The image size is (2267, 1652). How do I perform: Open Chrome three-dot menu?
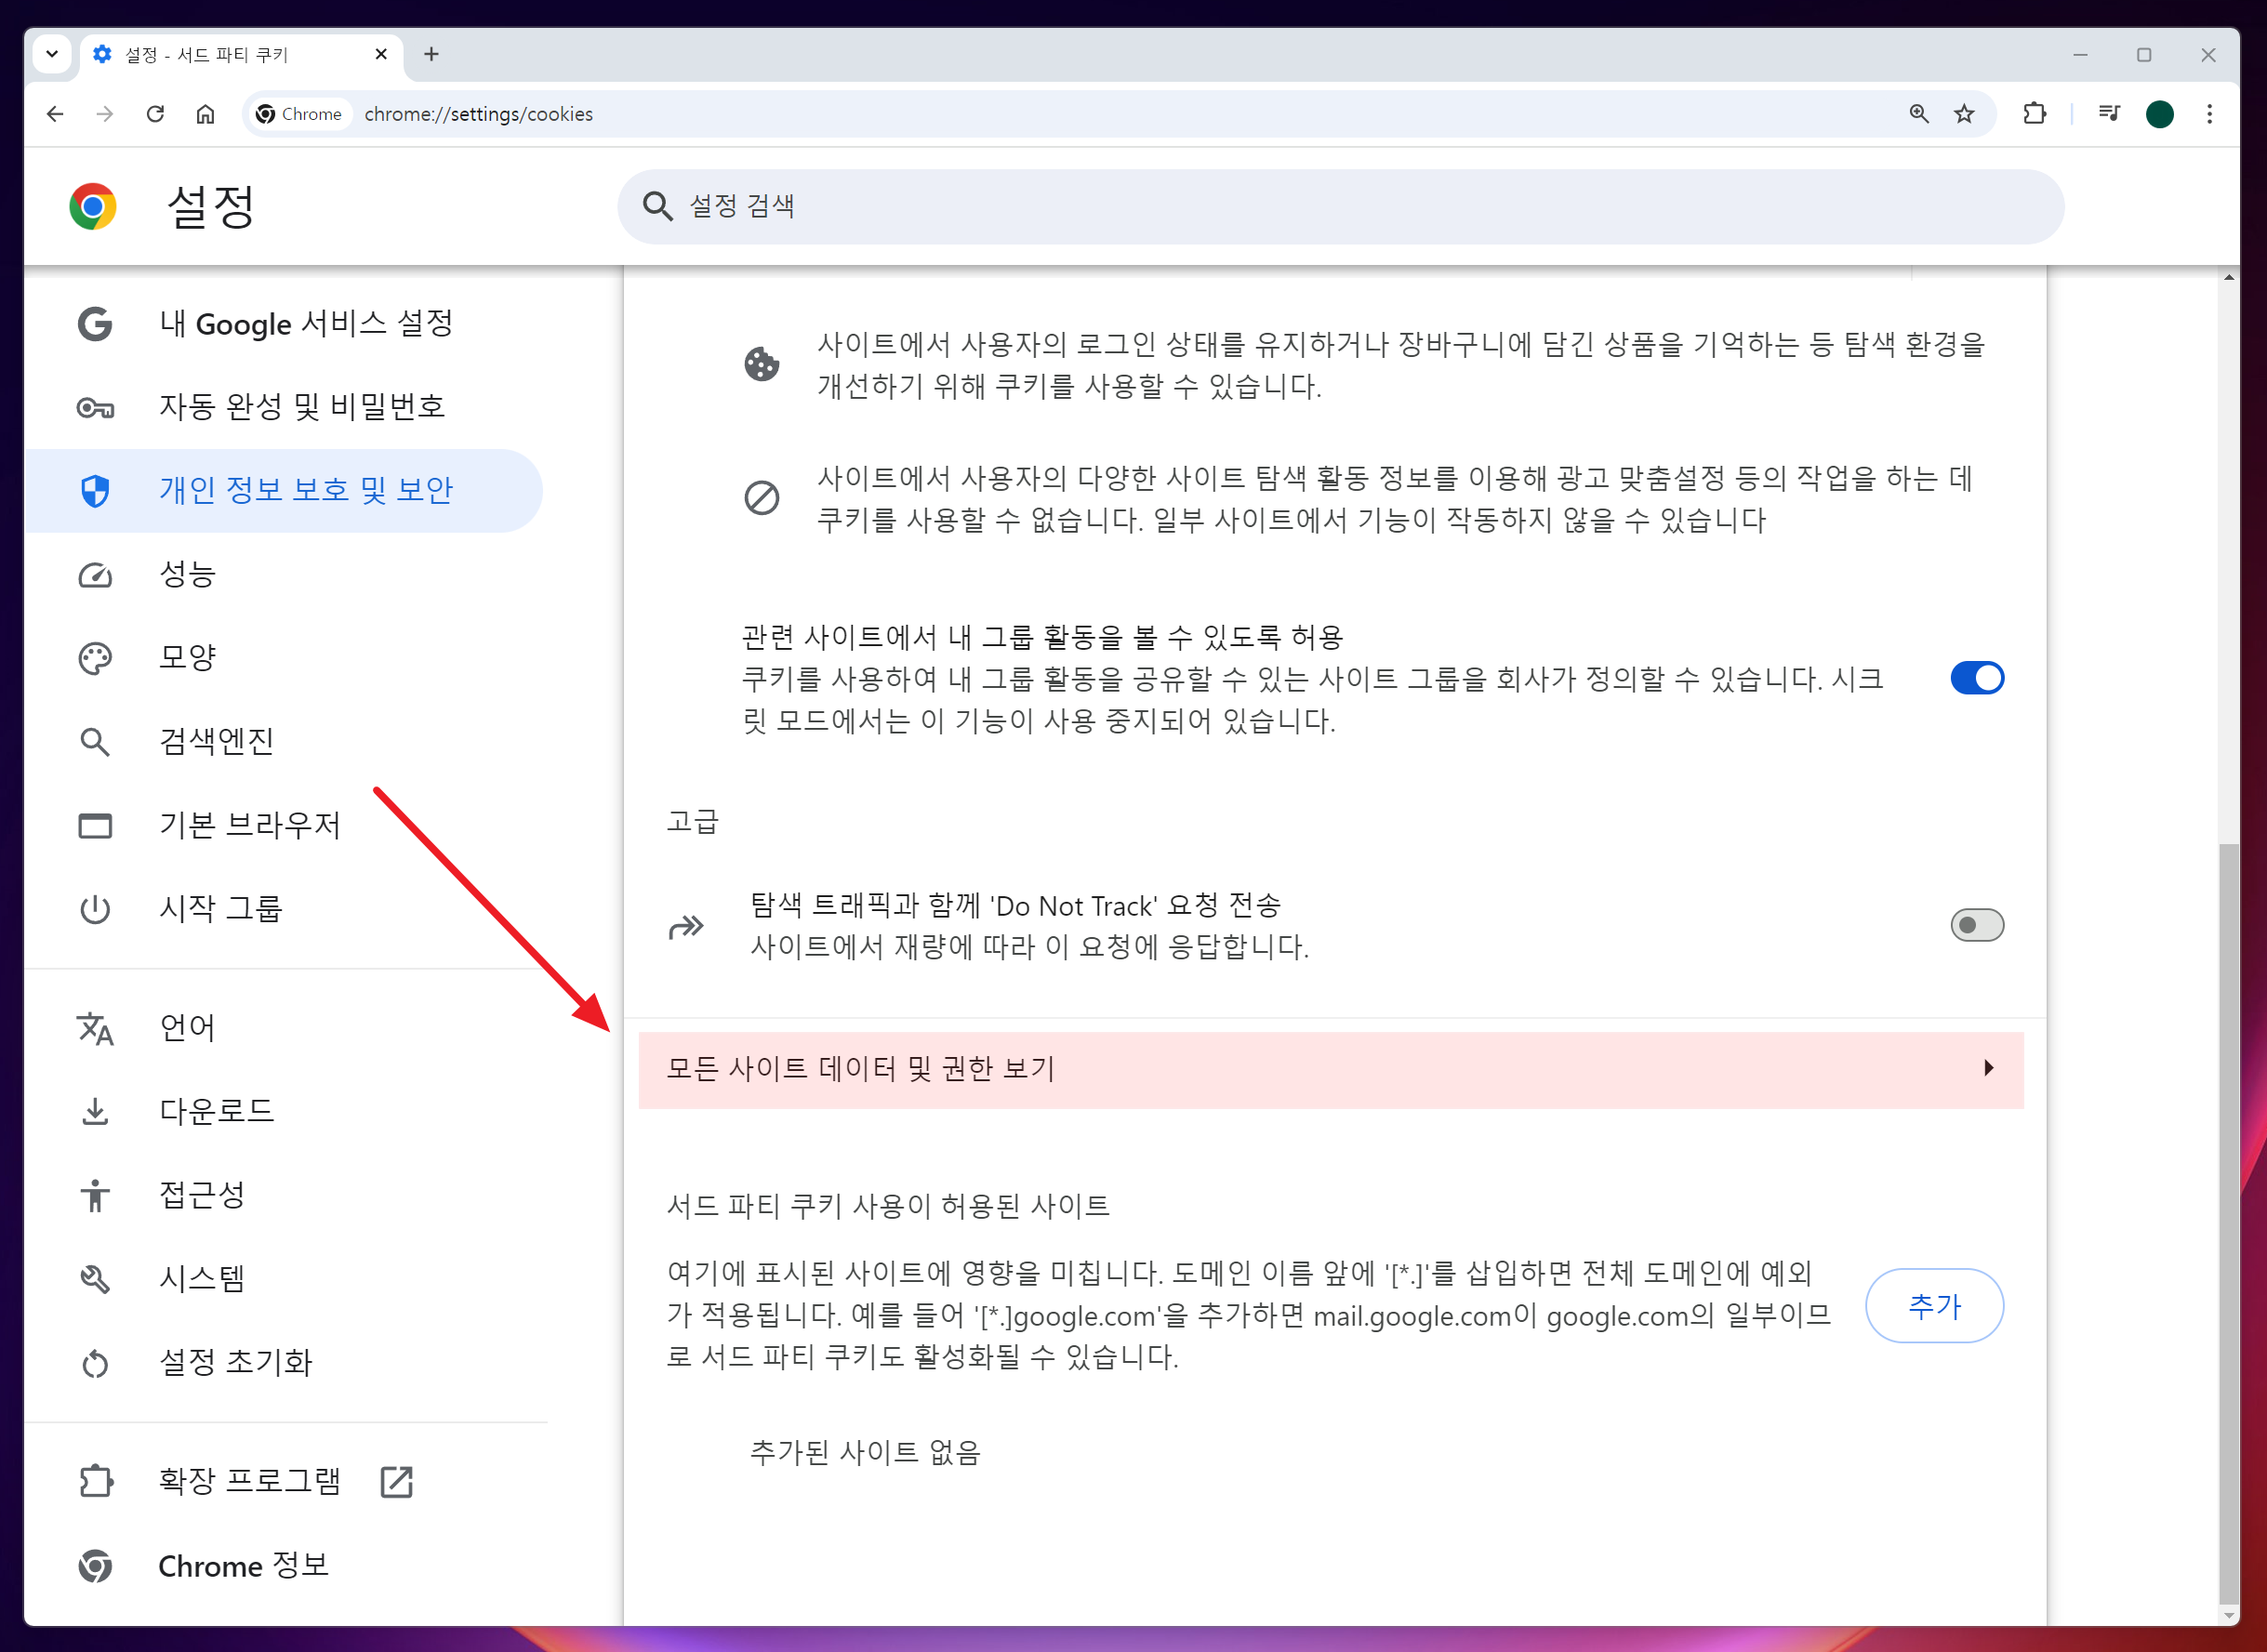2209,114
